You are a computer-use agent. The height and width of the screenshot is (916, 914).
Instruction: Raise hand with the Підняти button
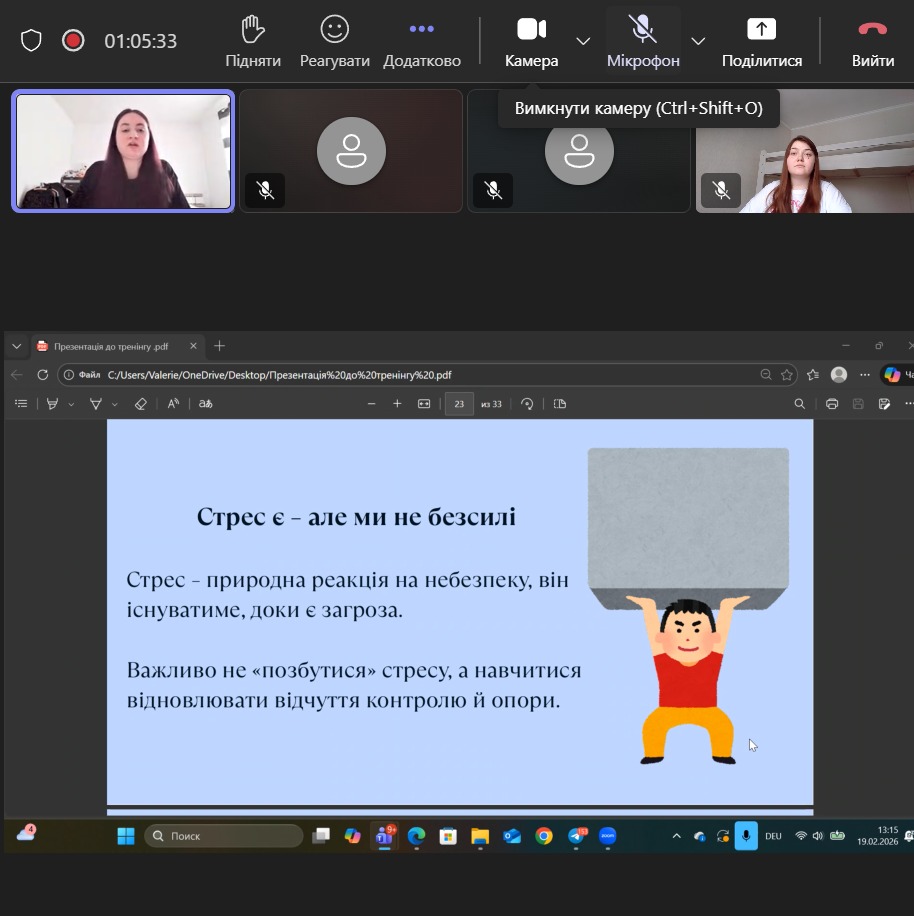point(253,41)
